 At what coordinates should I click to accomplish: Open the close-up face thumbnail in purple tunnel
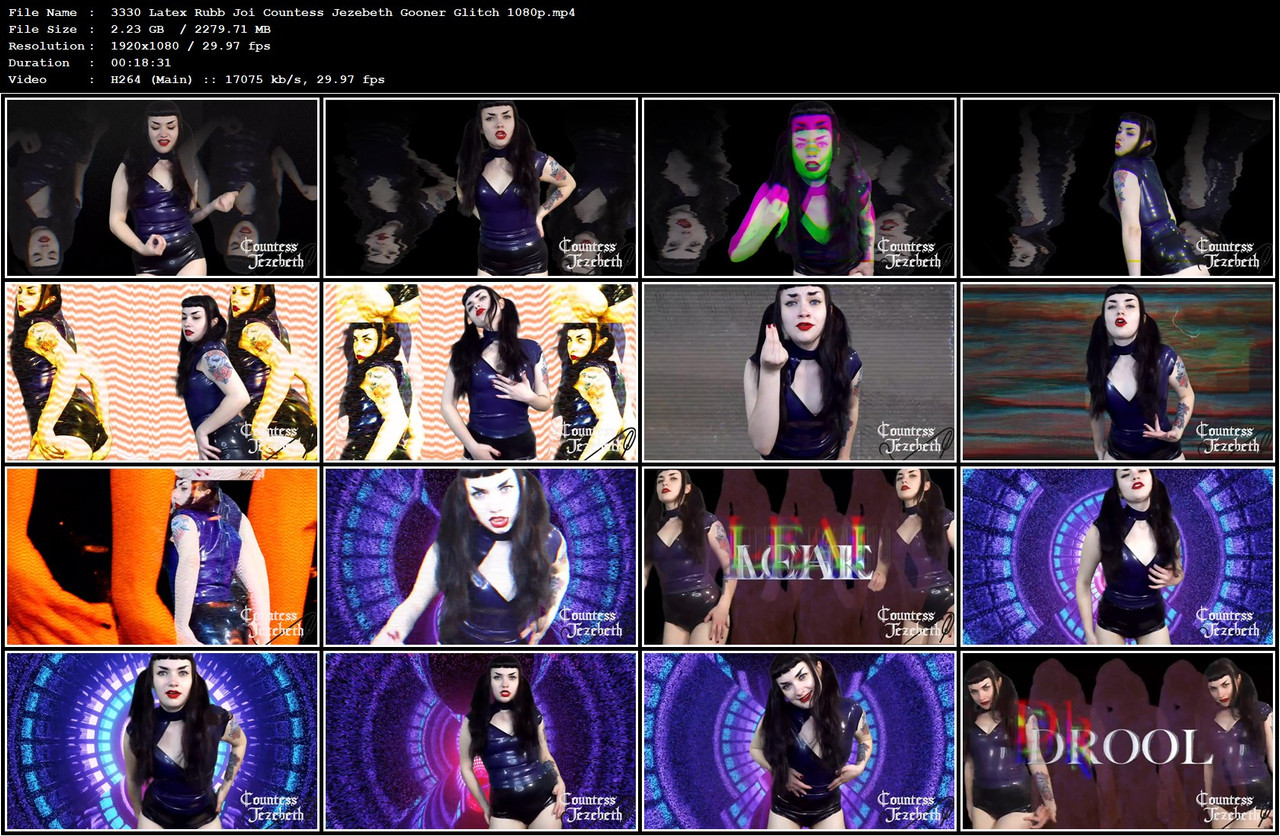[481, 556]
